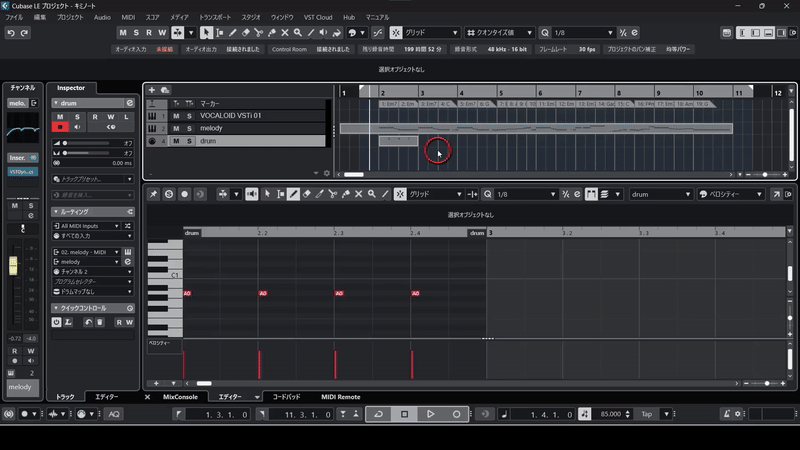The height and width of the screenshot is (450, 800).
Task: Toggle Mute on the drum track
Action: (x=176, y=141)
